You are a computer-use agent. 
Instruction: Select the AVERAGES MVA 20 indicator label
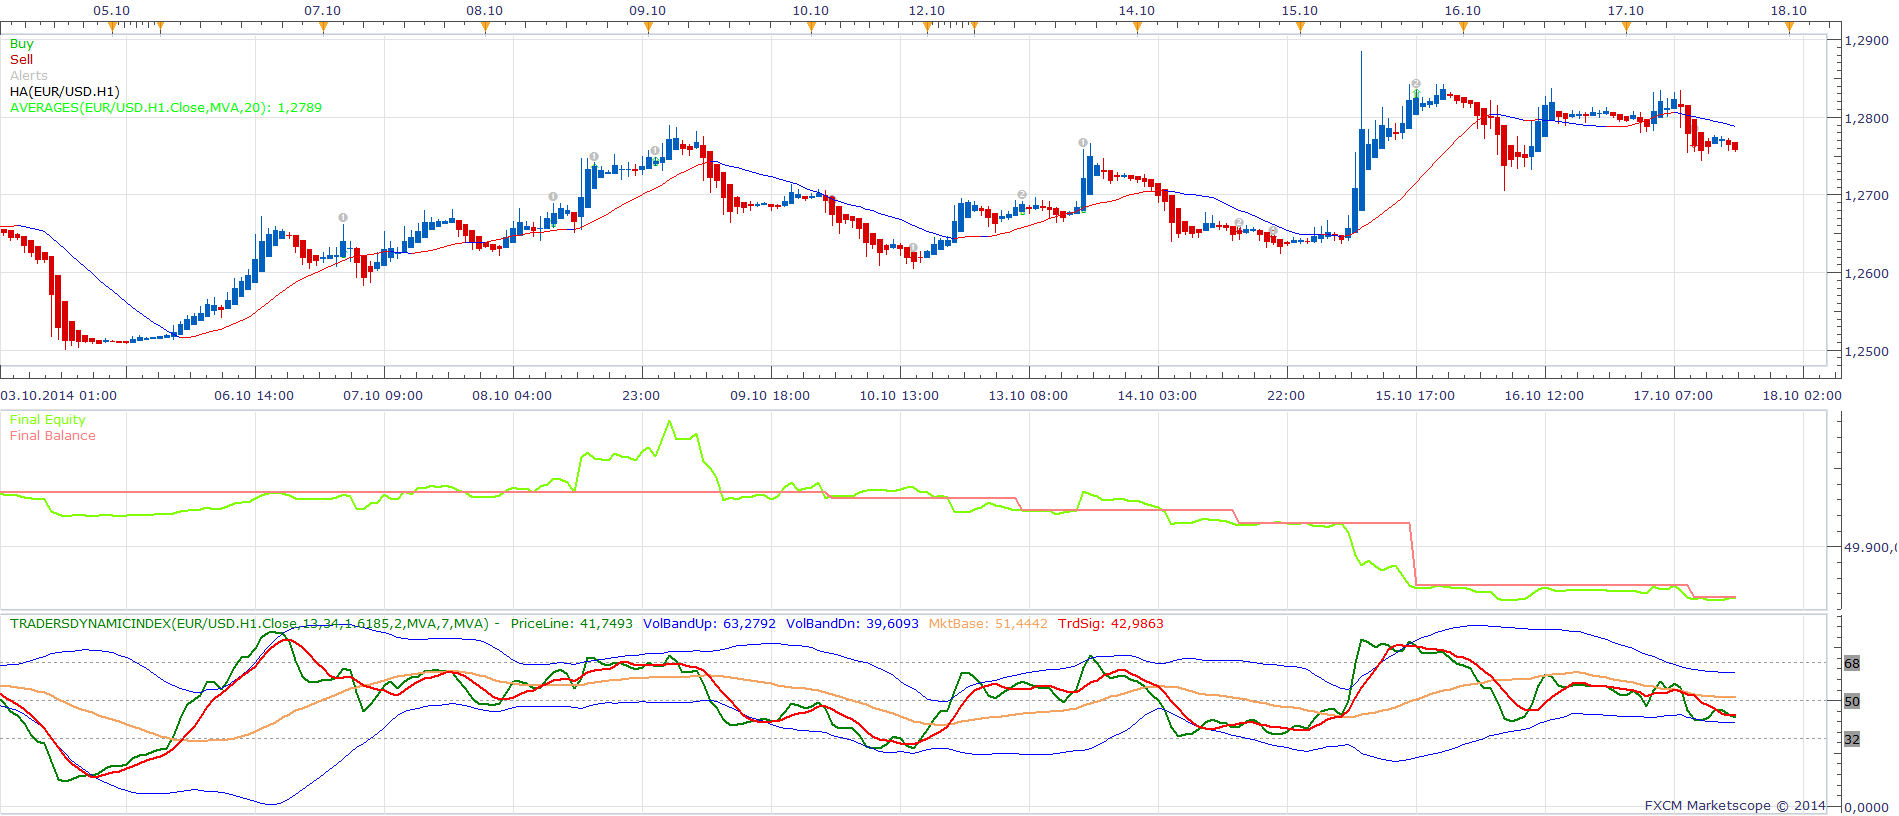(x=166, y=108)
